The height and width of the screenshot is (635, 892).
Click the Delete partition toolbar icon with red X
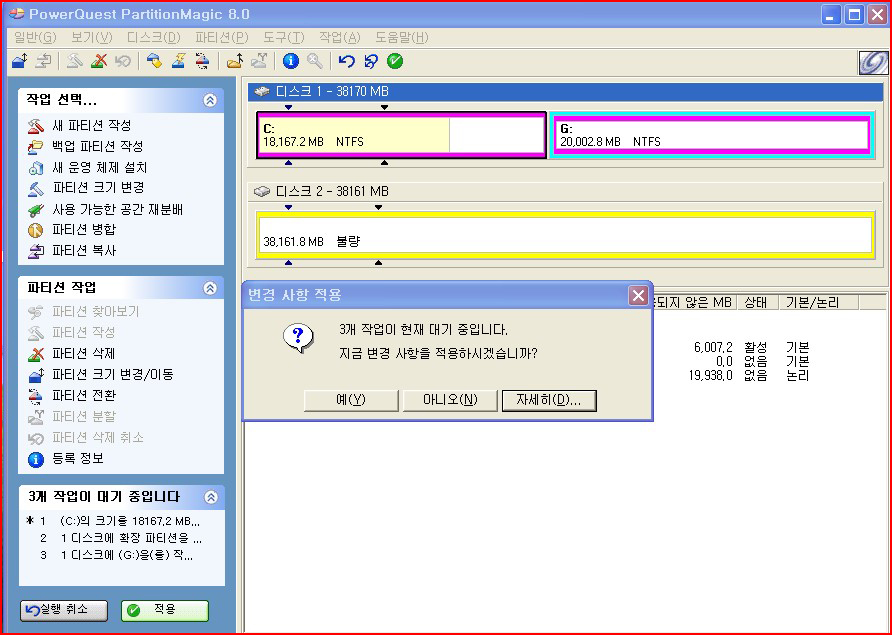click(x=98, y=61)
